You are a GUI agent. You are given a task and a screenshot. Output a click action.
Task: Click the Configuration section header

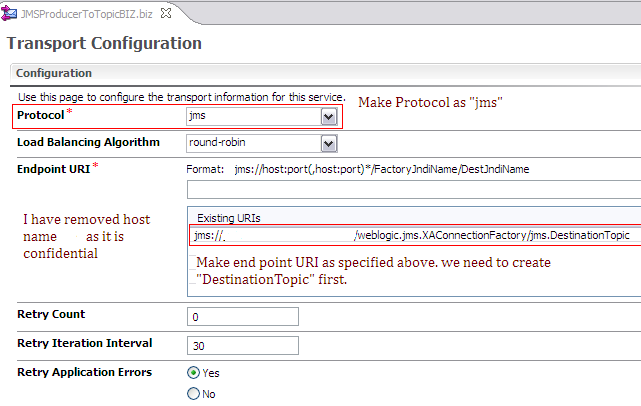pyautogui.click(x=54, y=73)
